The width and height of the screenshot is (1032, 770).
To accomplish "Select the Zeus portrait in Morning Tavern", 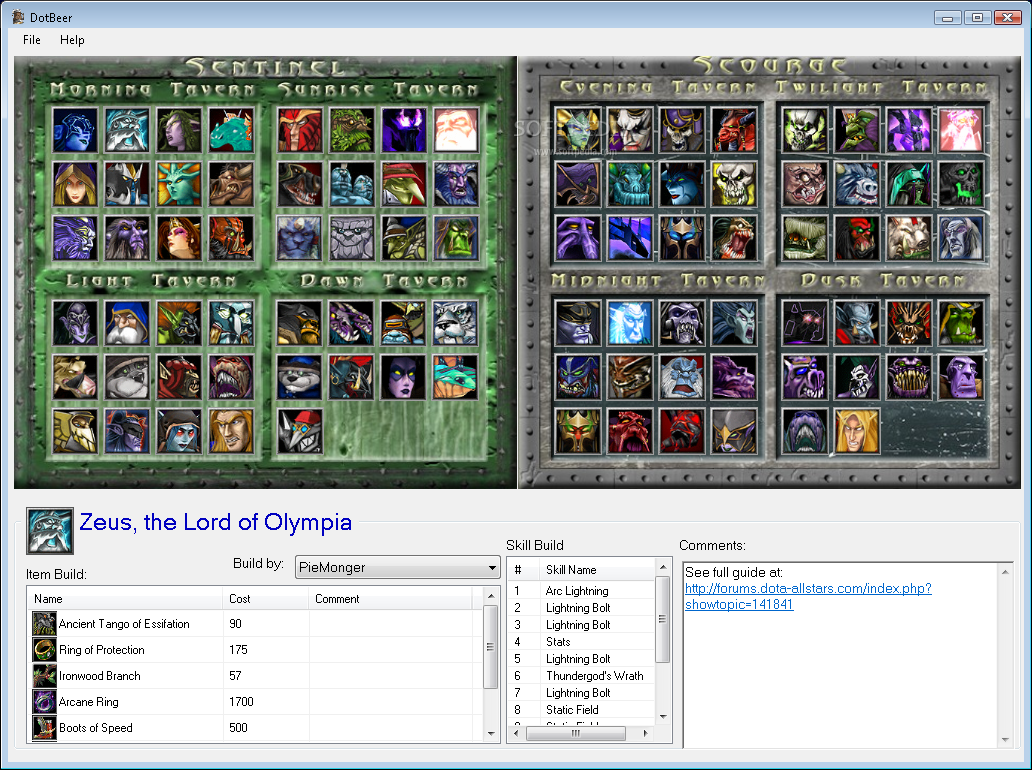I will [x=127, y=130].
